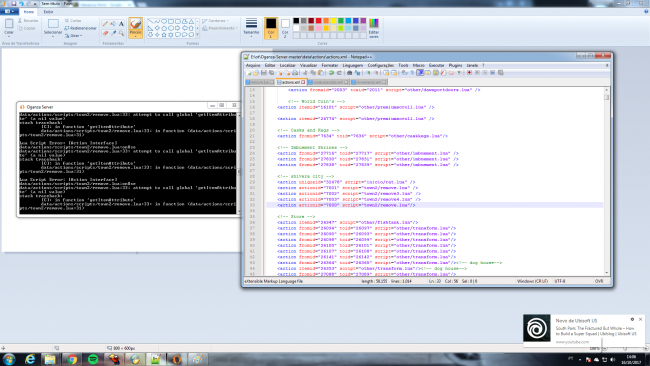Image resolution: width=650 pixels, height=366 pixels.
Task: Click the New file icon in Notepad++
Action: (248, 73)
